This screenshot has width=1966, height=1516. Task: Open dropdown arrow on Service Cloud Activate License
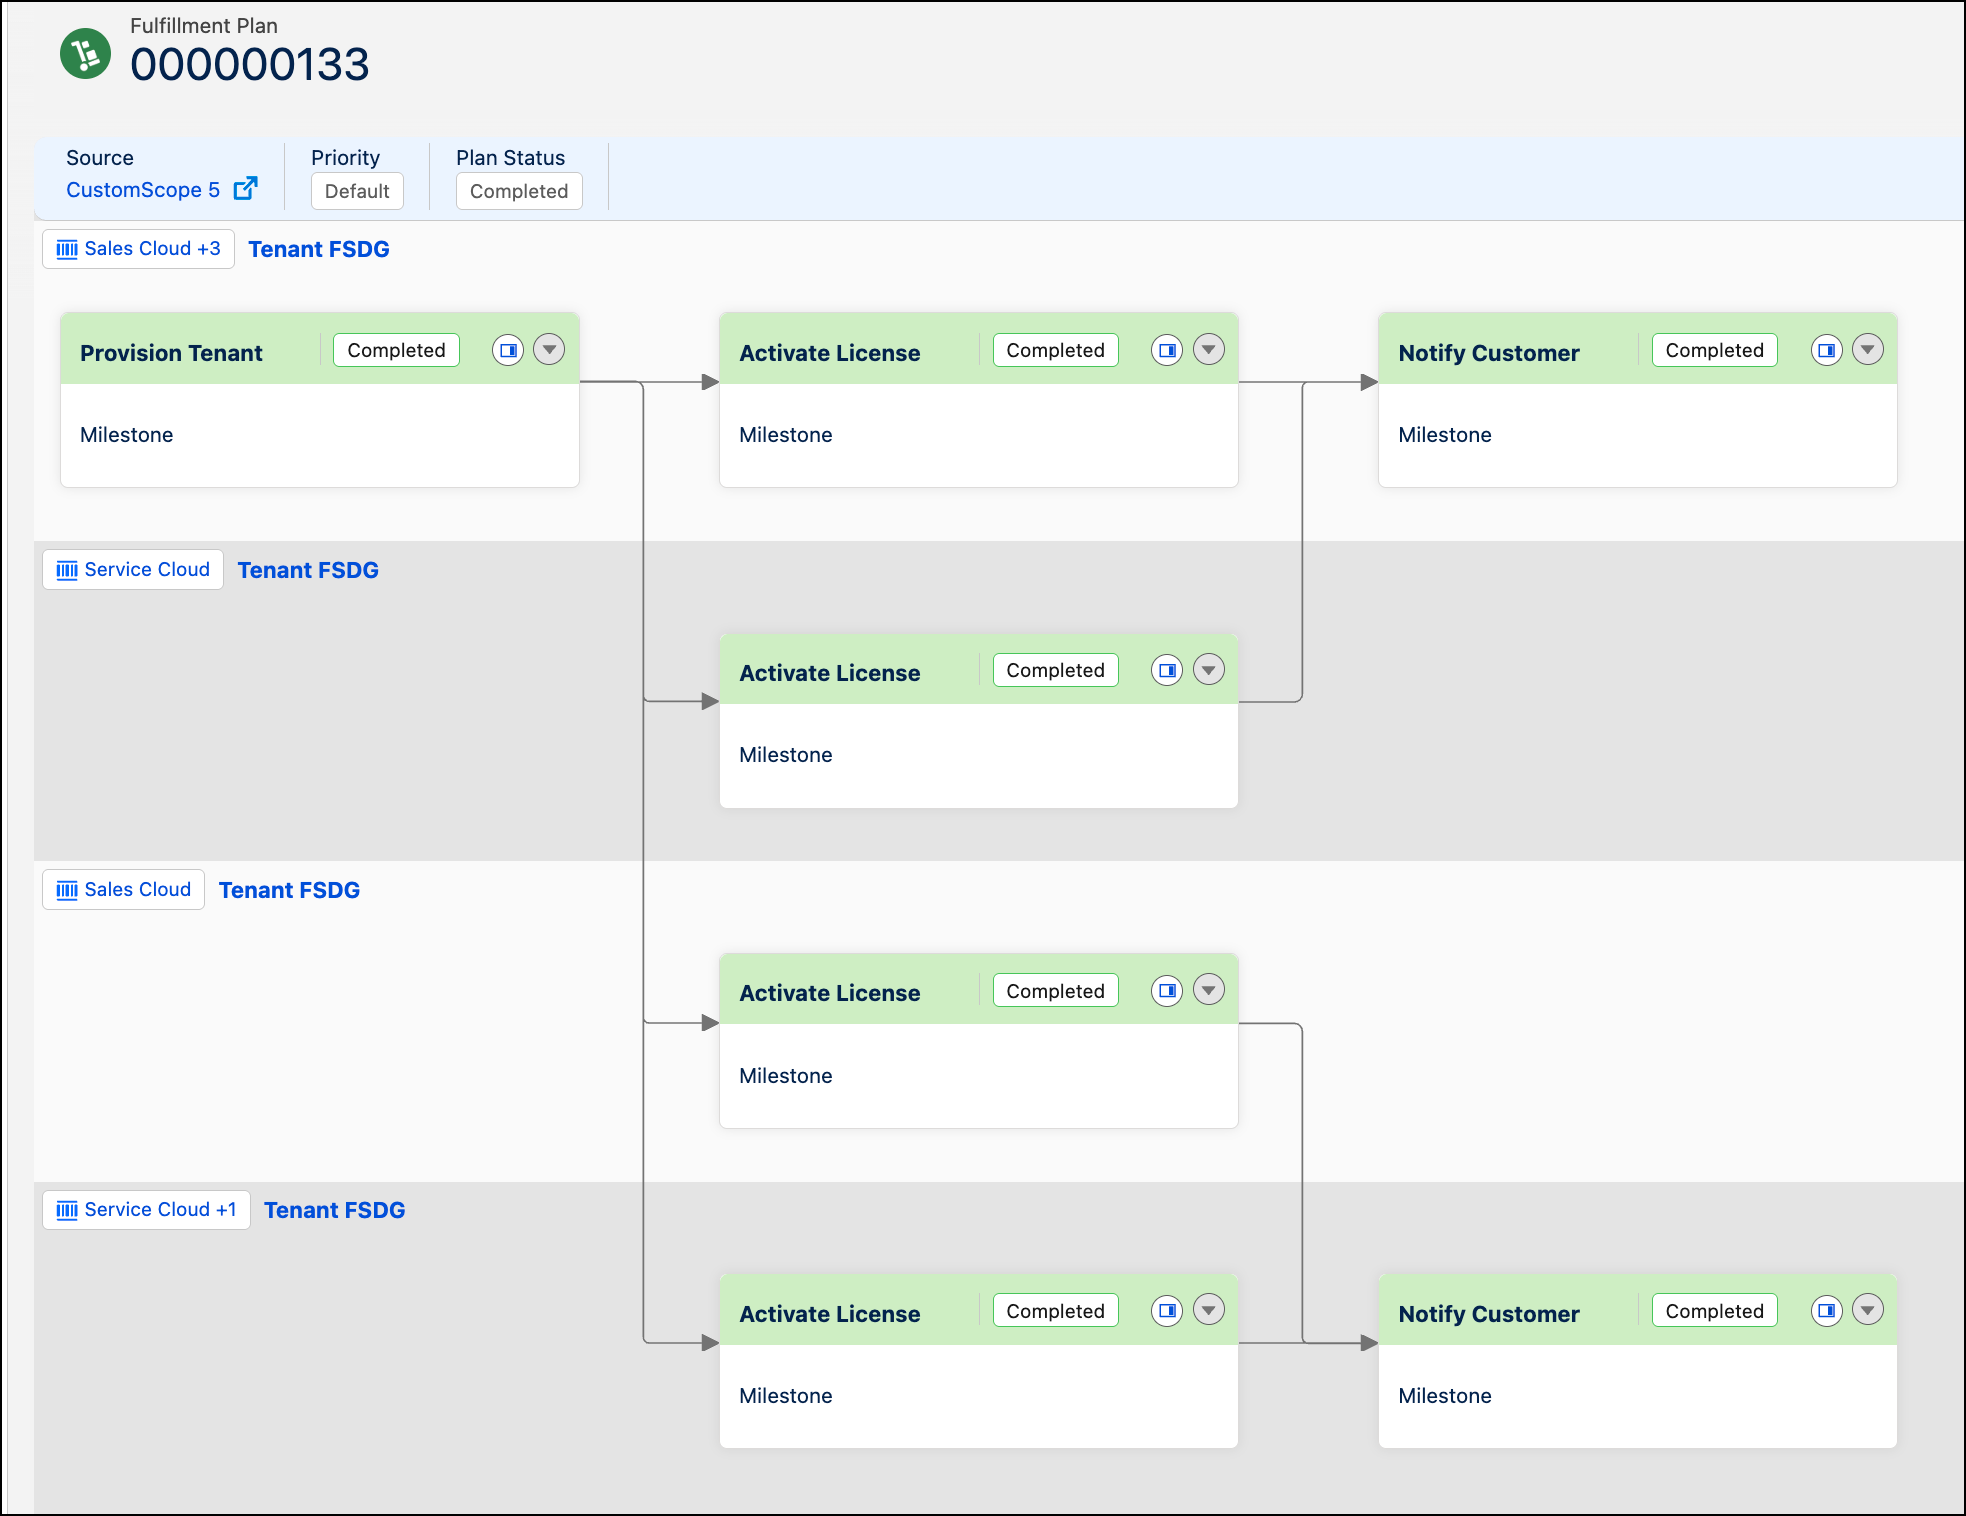1209,670
